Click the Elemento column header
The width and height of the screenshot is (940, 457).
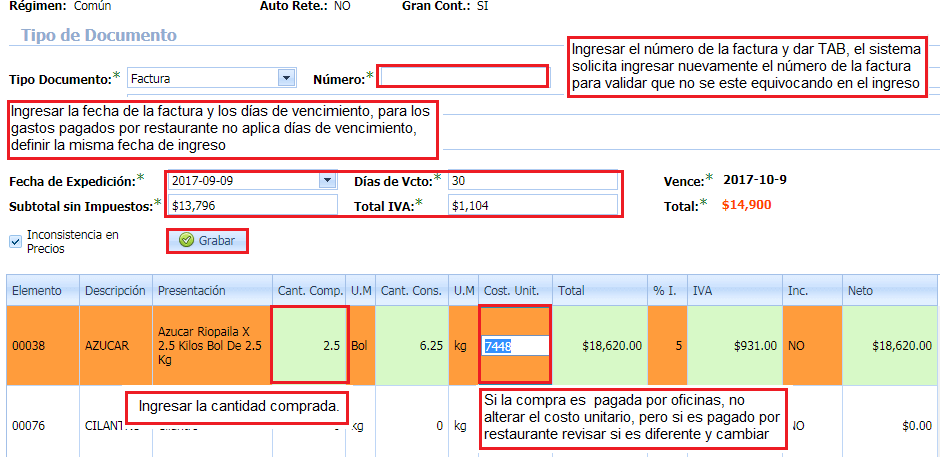(43, 291)
